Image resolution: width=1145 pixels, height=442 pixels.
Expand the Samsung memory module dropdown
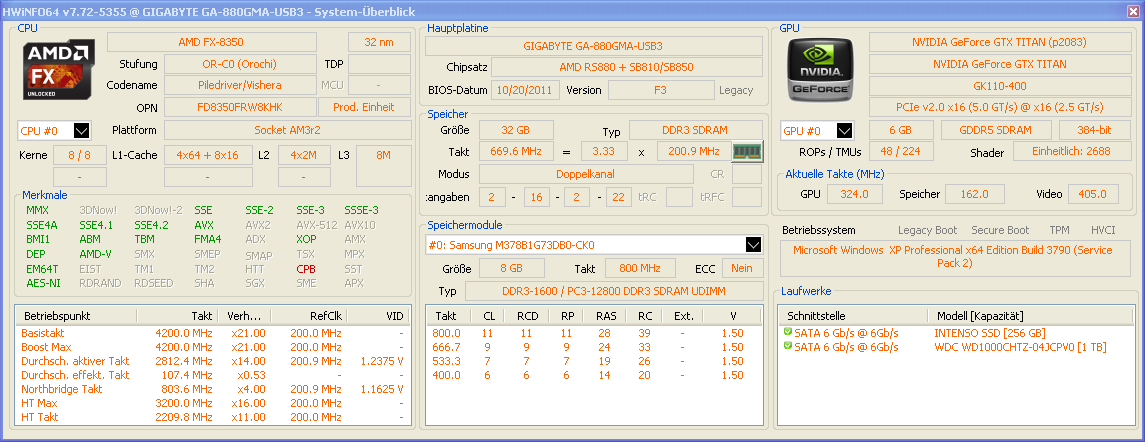click(753, 245)
